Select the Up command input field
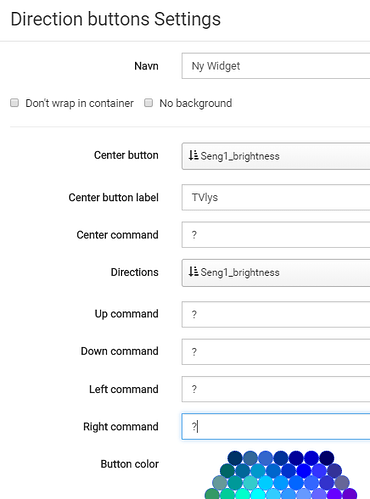Viewport: 370px width, 499px height. (x=276, y=314)
